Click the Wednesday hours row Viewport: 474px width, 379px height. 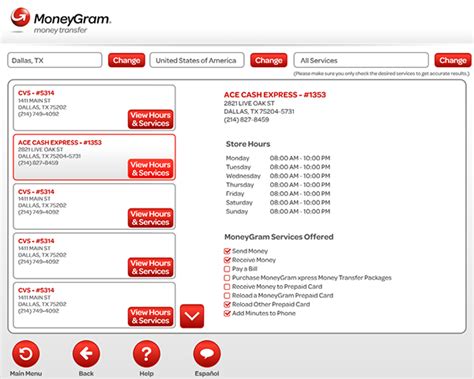click(x=278, y=176)
